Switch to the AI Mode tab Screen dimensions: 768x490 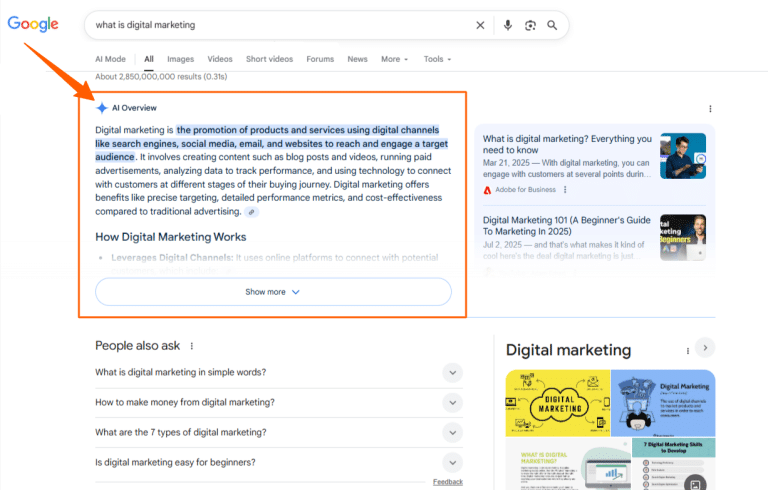[110, 59]
